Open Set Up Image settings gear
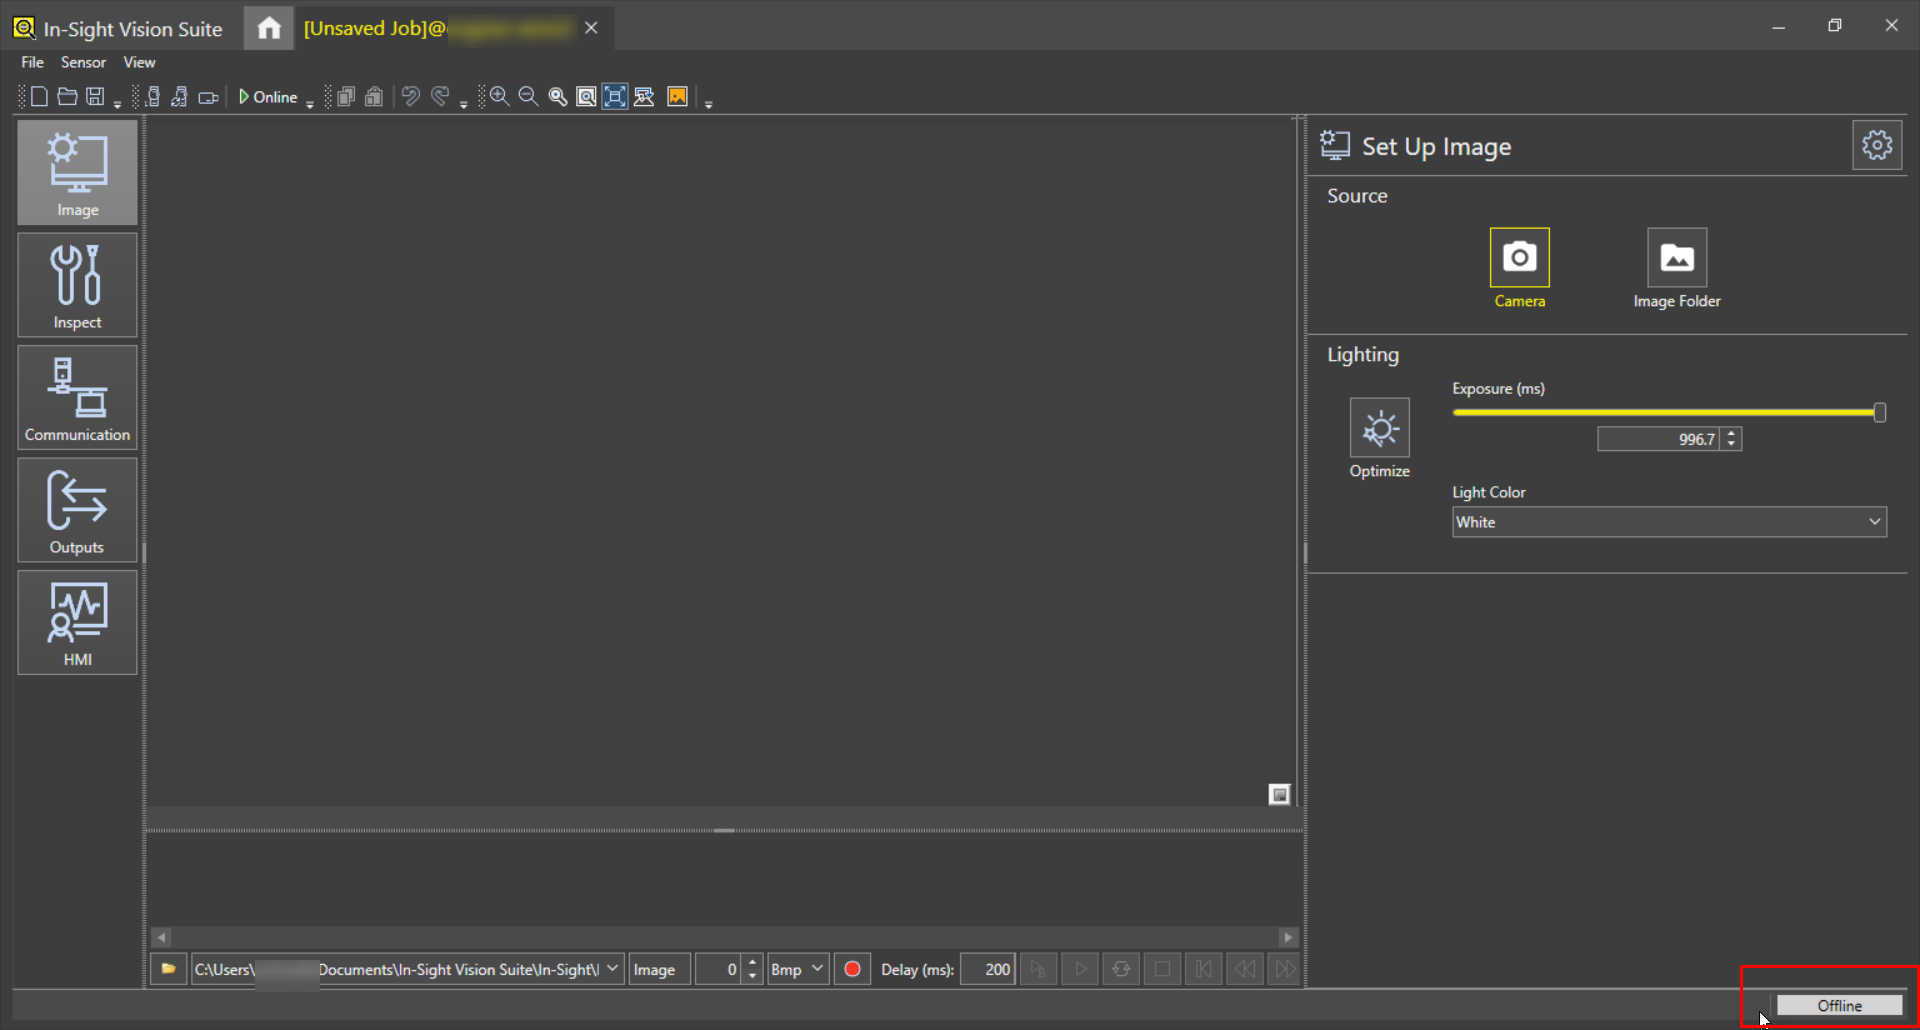Screen dimensions: 1920x1030 1876,146
